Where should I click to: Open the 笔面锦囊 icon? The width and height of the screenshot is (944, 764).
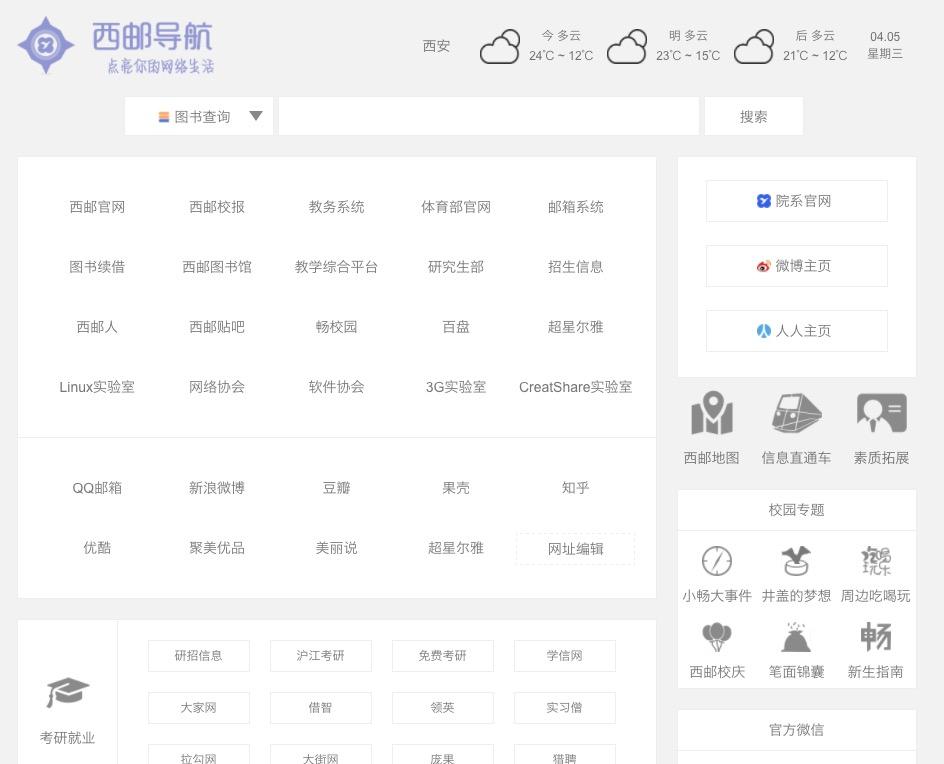796,637
